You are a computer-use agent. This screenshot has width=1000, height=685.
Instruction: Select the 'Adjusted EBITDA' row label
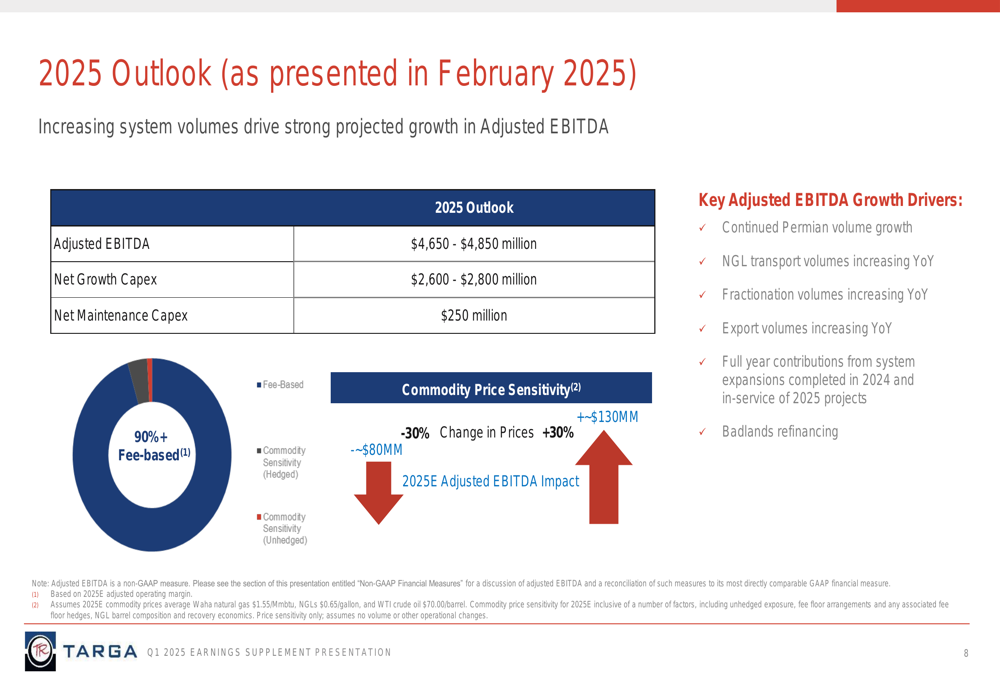click(101, 244)
